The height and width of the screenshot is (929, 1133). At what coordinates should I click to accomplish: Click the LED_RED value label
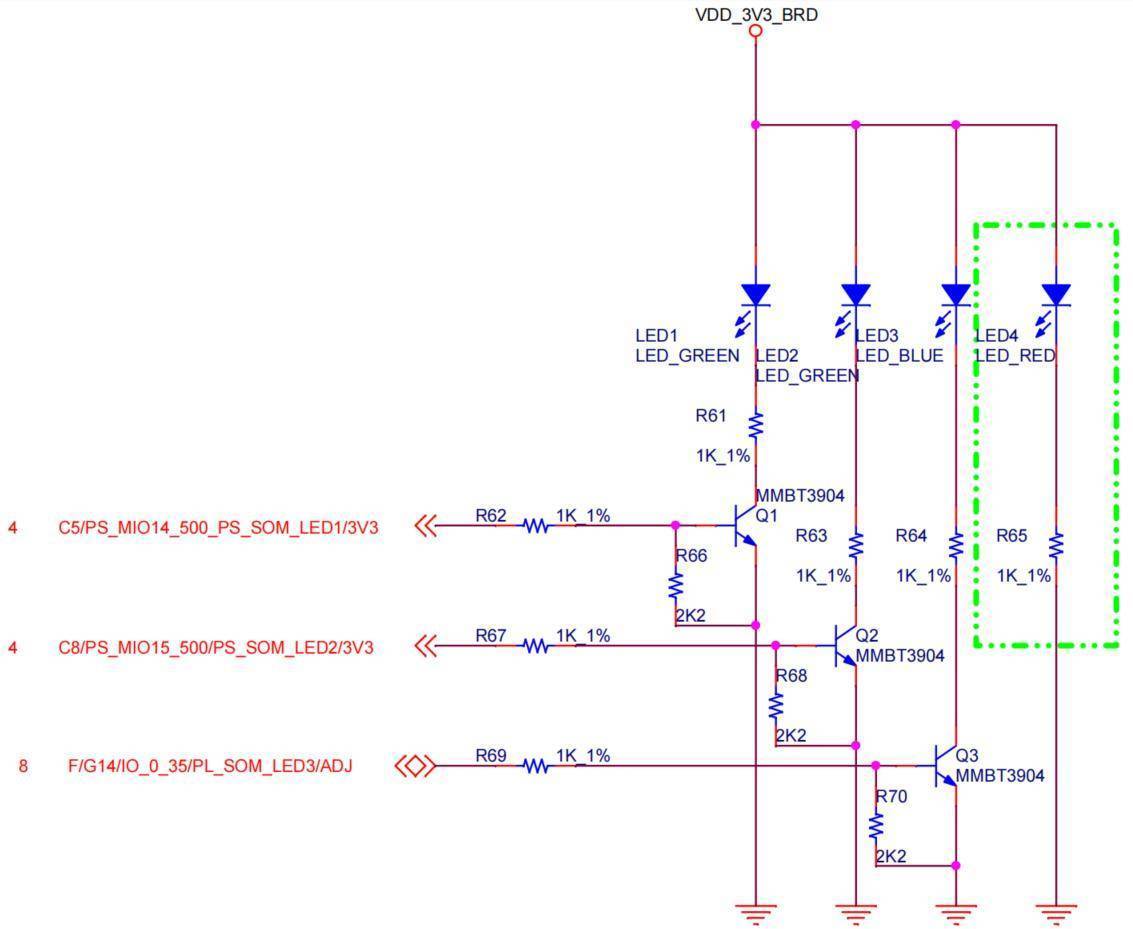click(1015, 355)
